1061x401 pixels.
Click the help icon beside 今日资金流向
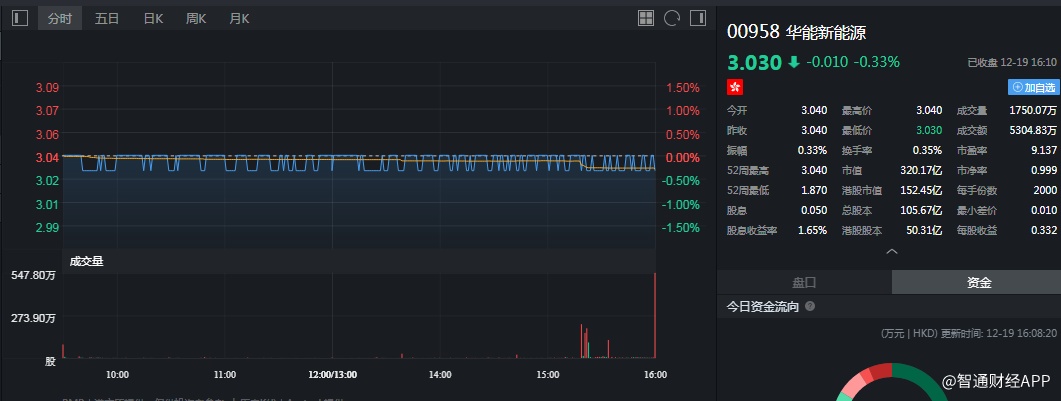pos(810,307)
